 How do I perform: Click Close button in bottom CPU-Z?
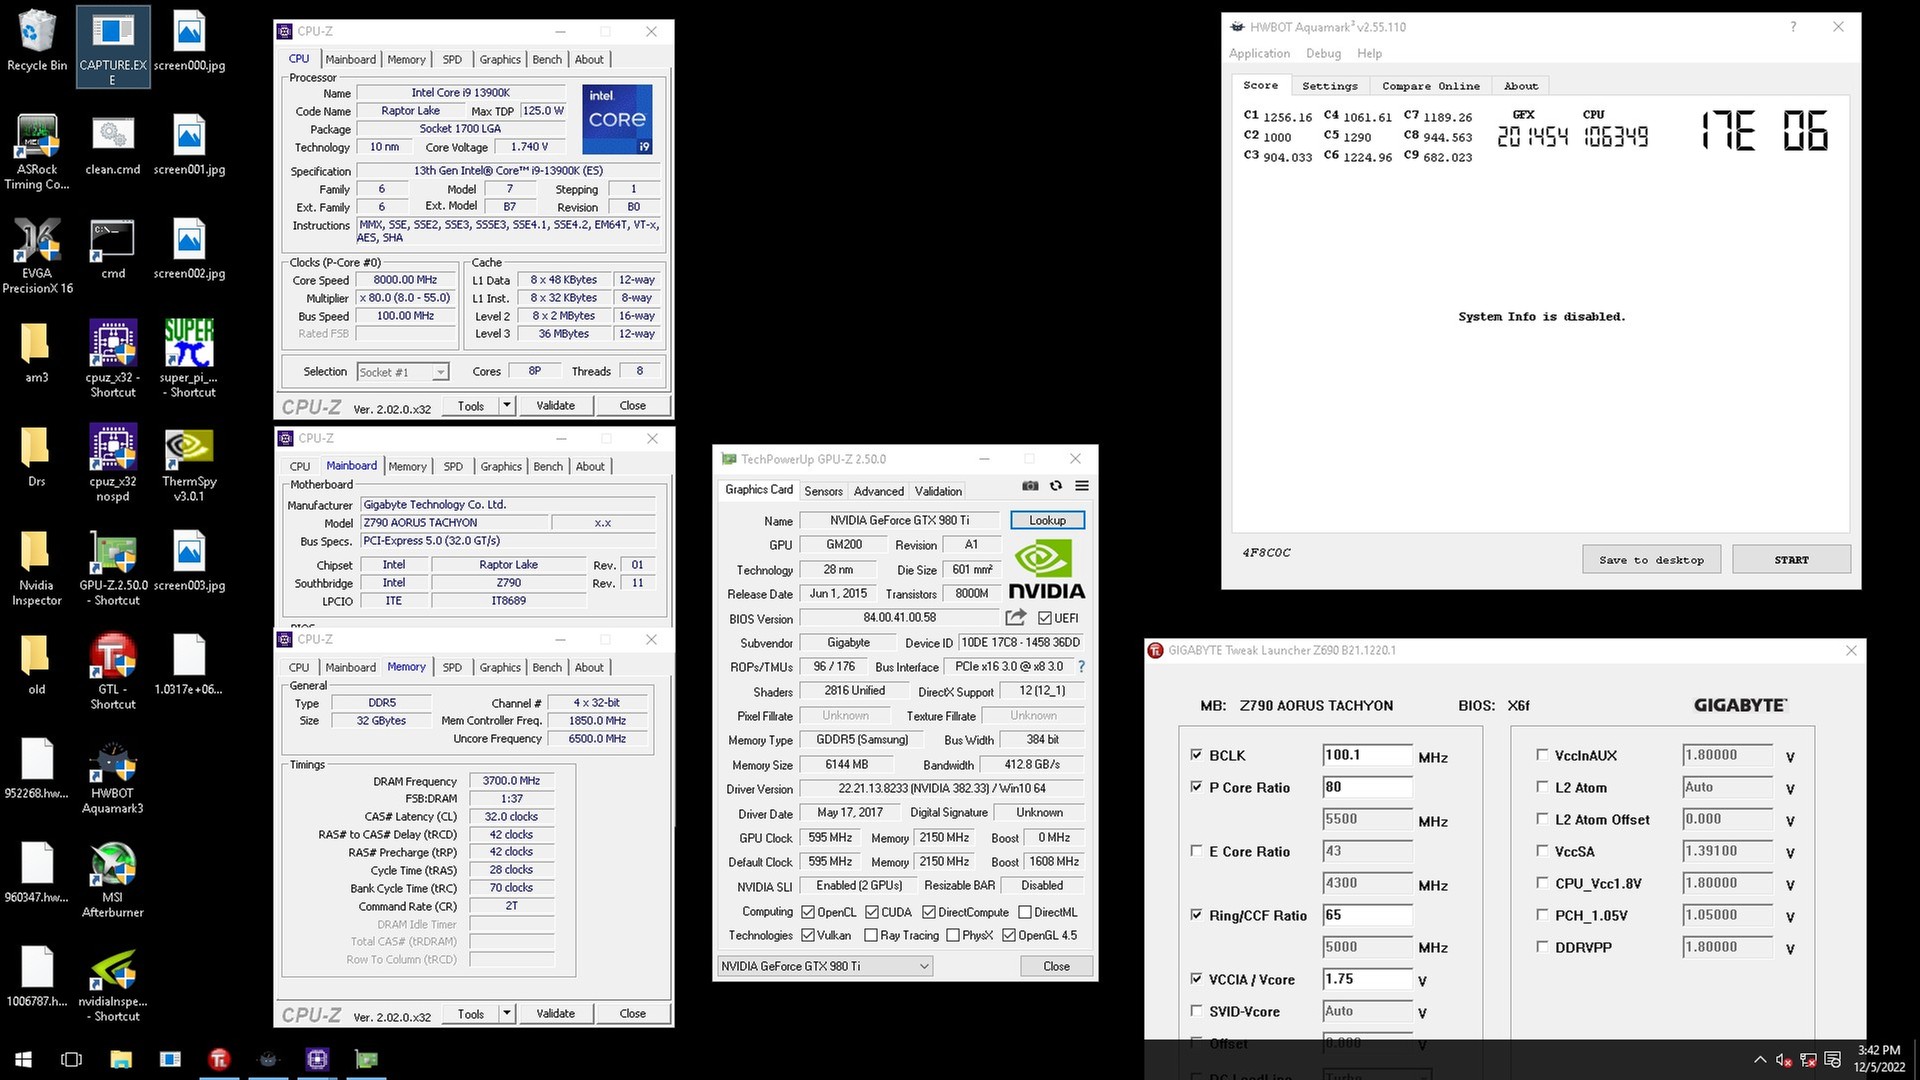632,1014
